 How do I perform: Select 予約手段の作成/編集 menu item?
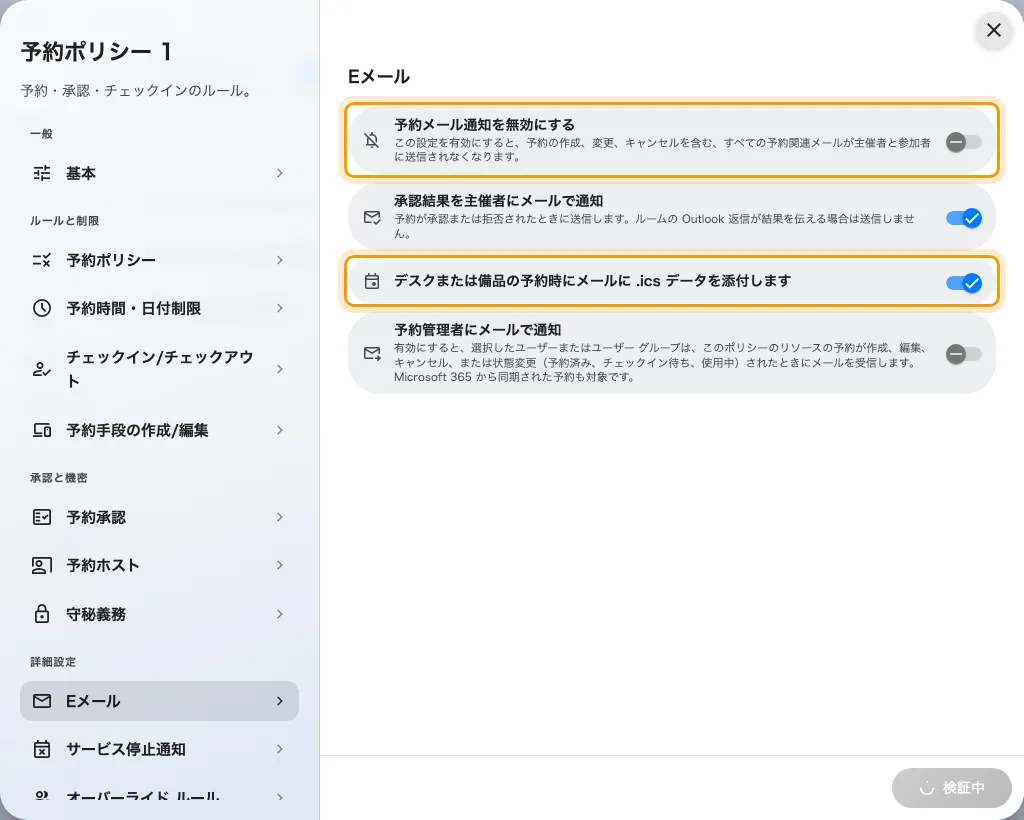159,430
